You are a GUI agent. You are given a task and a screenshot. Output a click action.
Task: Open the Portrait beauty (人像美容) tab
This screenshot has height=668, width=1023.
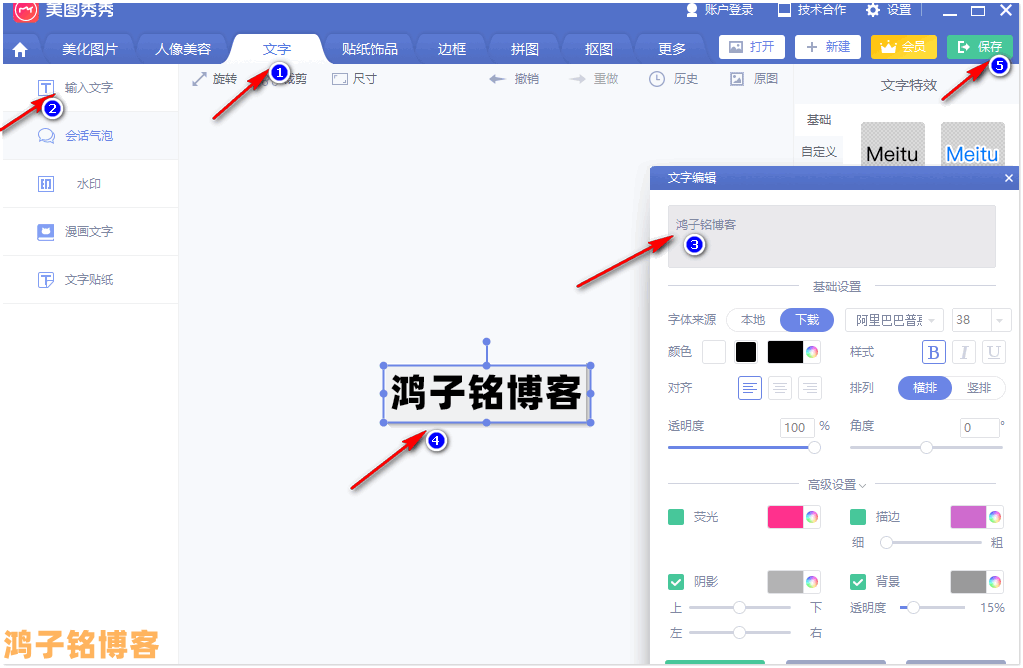click(183, 49)
